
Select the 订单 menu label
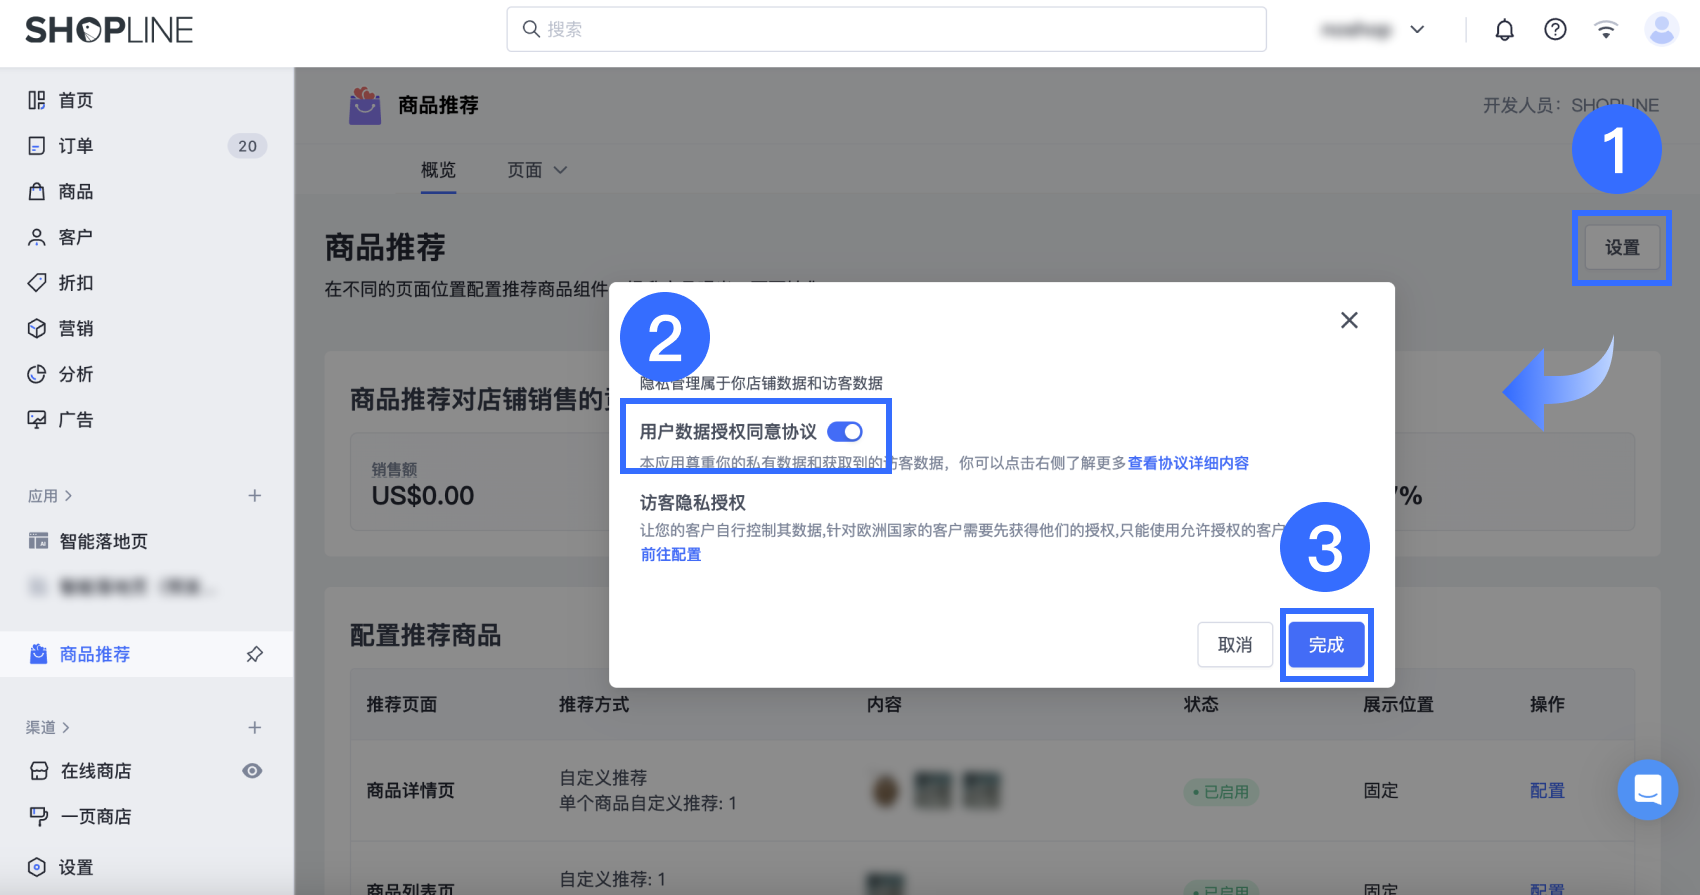click(76, 146)
